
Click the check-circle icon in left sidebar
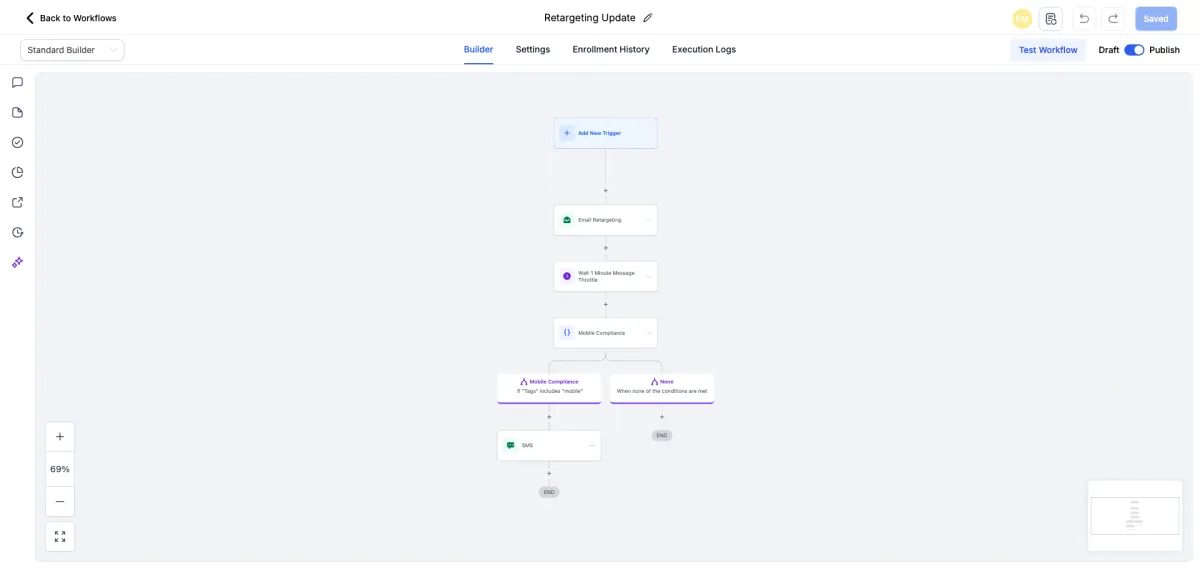(17, 142)
